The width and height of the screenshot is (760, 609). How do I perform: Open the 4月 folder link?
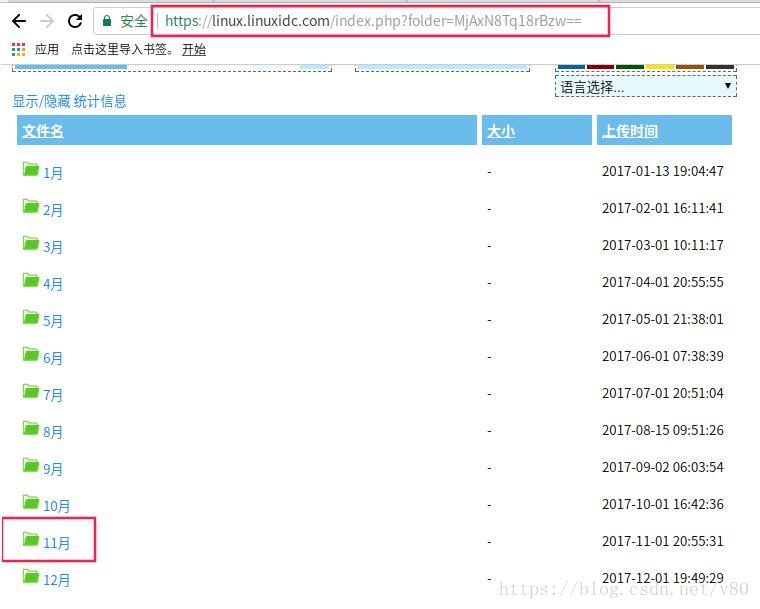click(x=53, y=284)
